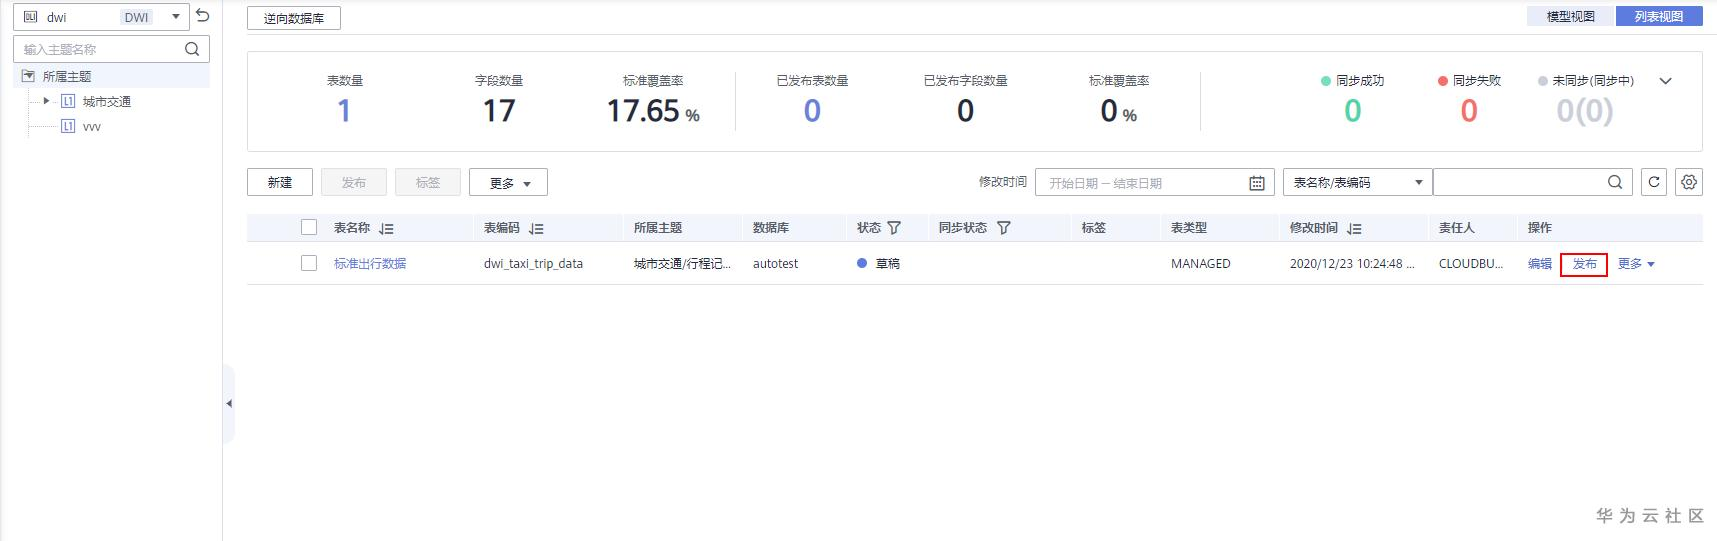Filter by 同步状态 funnel icon
1717x541 pixels.
(x=1004, y=228)
